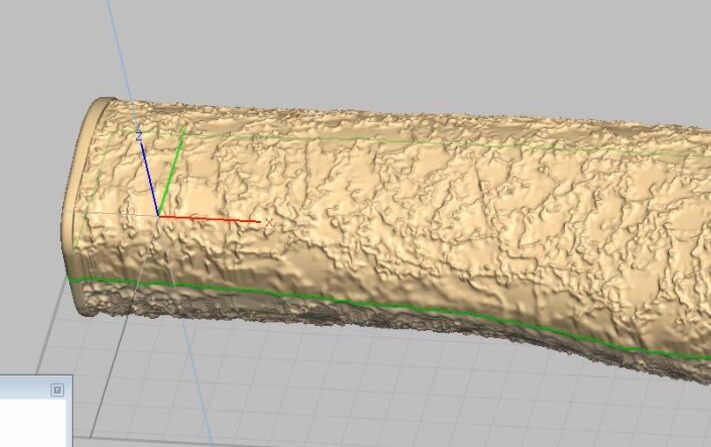Select the blue Z axis handle
Screen dimensions: 711x447
point(149,179)
